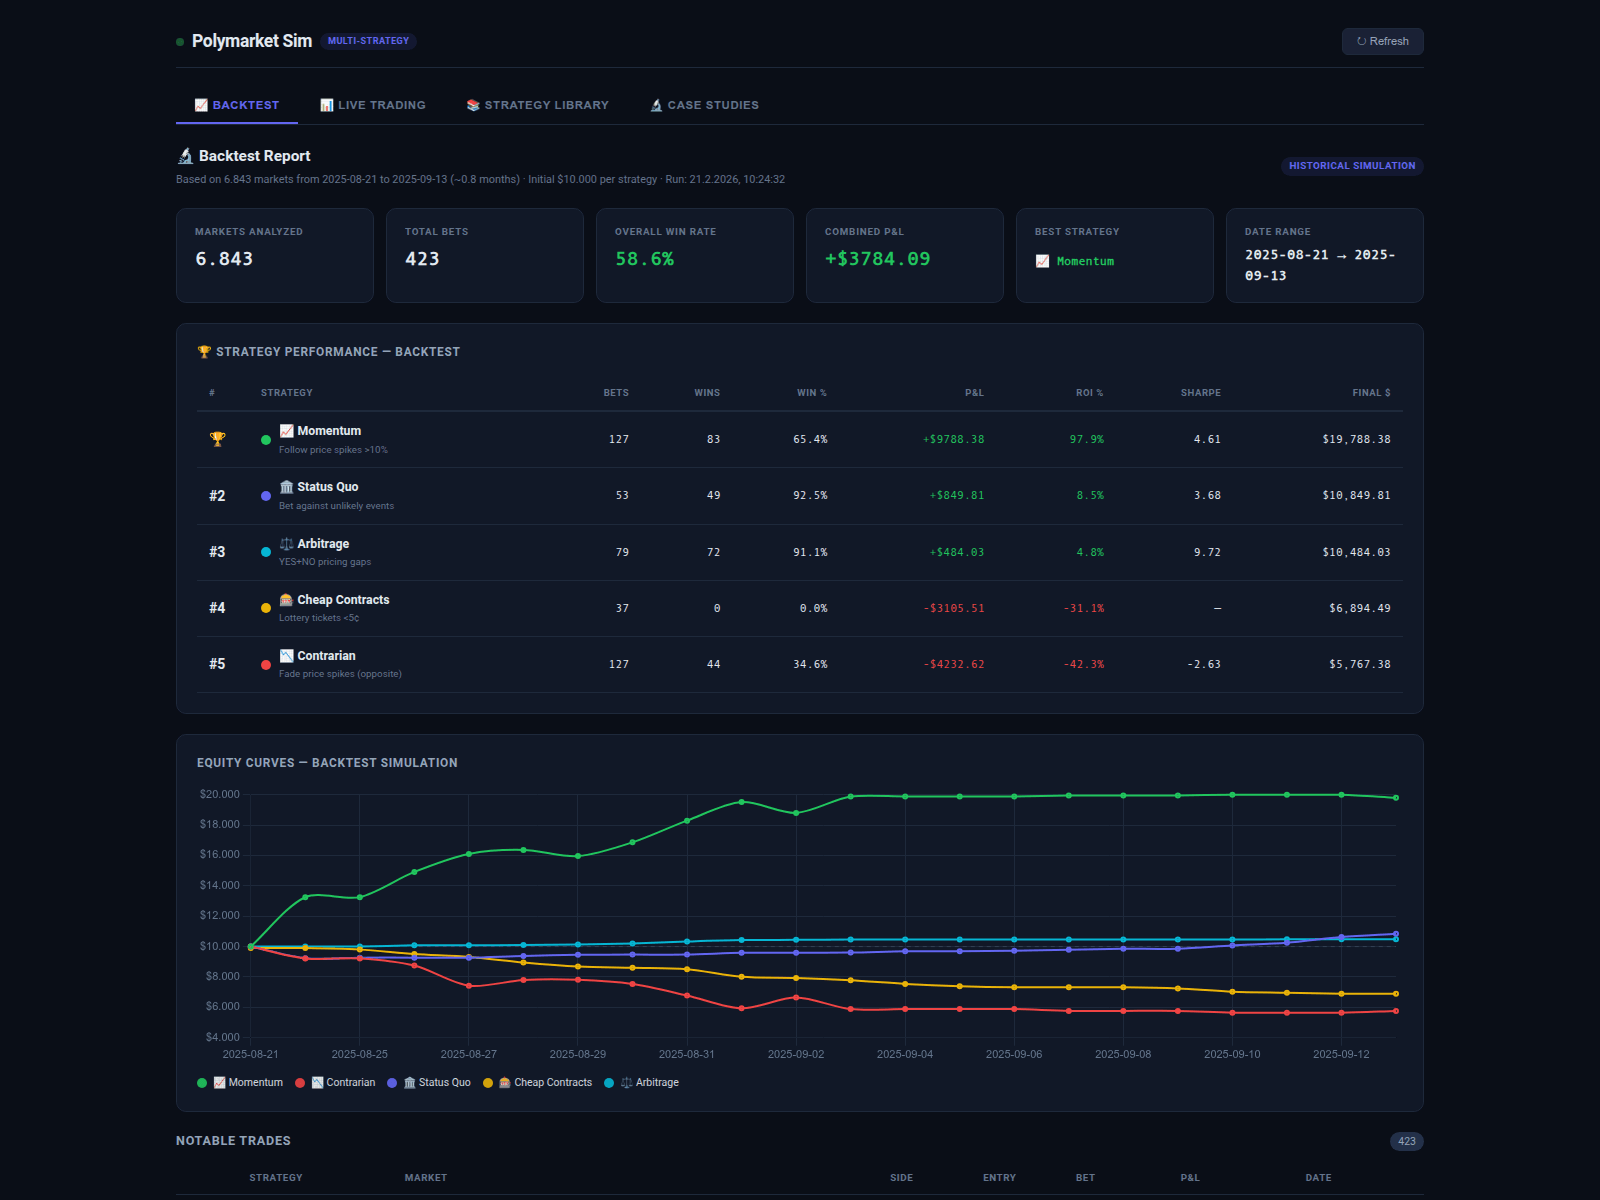
Task: Switch to the Live Trading tab
Action: (373, 105)
